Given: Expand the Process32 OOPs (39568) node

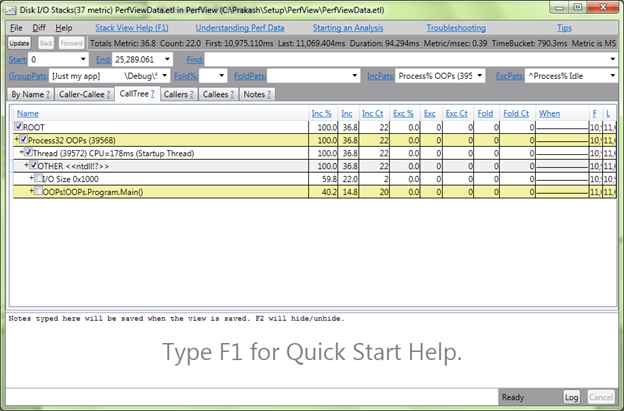Looking at the screenshot, I should (x=17, y=139).
